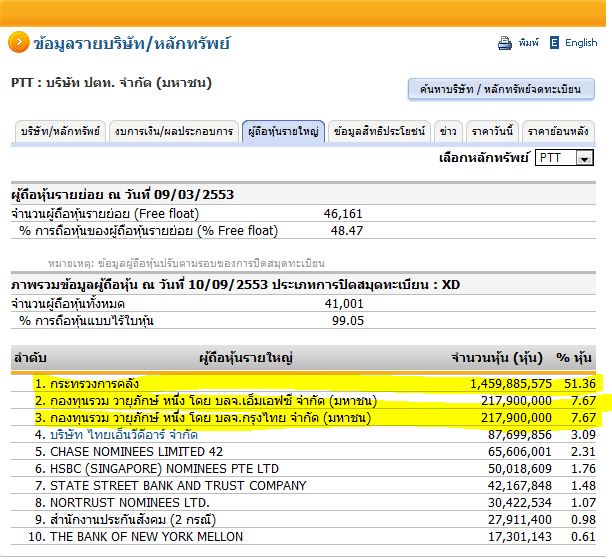The height and width of the screenshot is (559, 612).
Task: Select share count 30,422,534
Action: (x=520, y=502)
